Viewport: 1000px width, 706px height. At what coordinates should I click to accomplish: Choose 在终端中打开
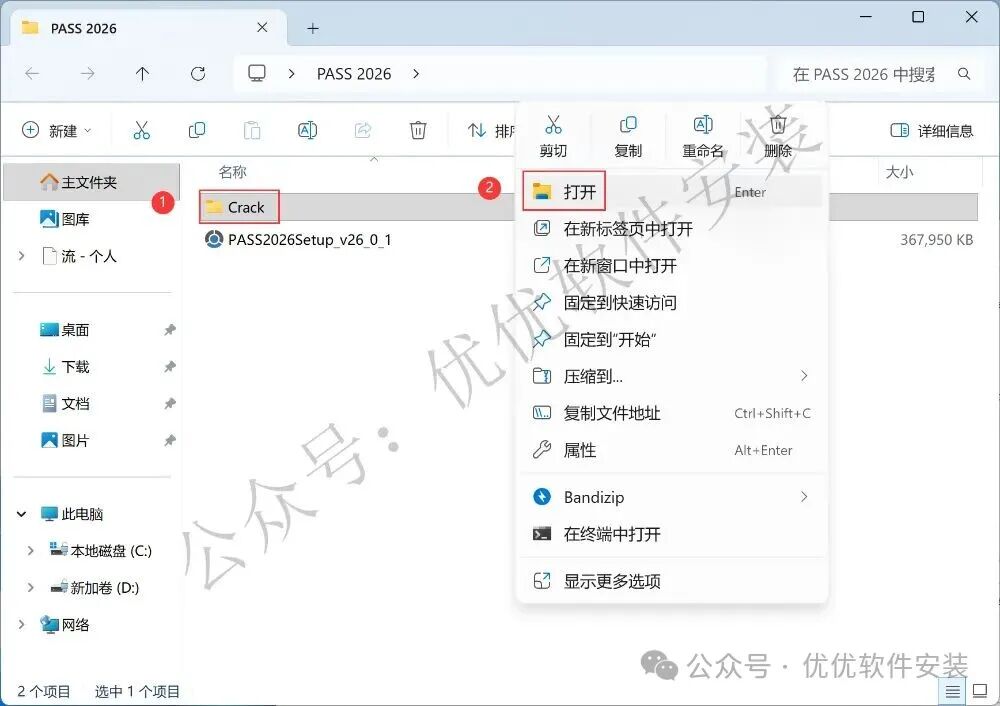click(x=672, y=534)
